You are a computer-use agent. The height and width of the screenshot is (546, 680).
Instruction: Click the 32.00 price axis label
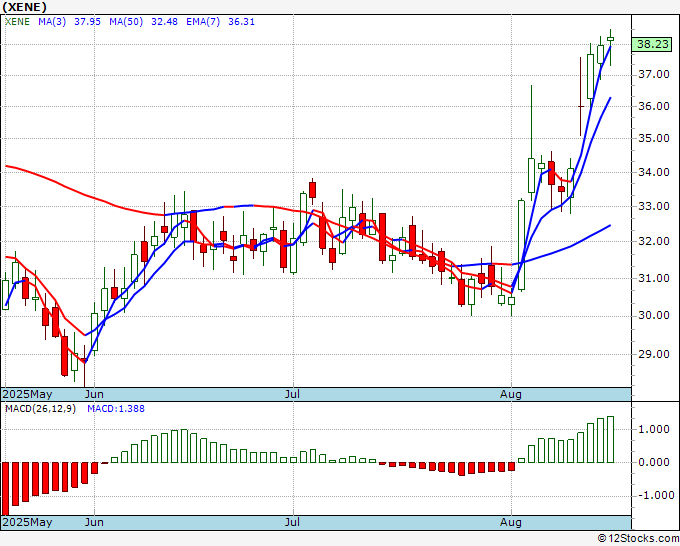click(x=654, y=241)
